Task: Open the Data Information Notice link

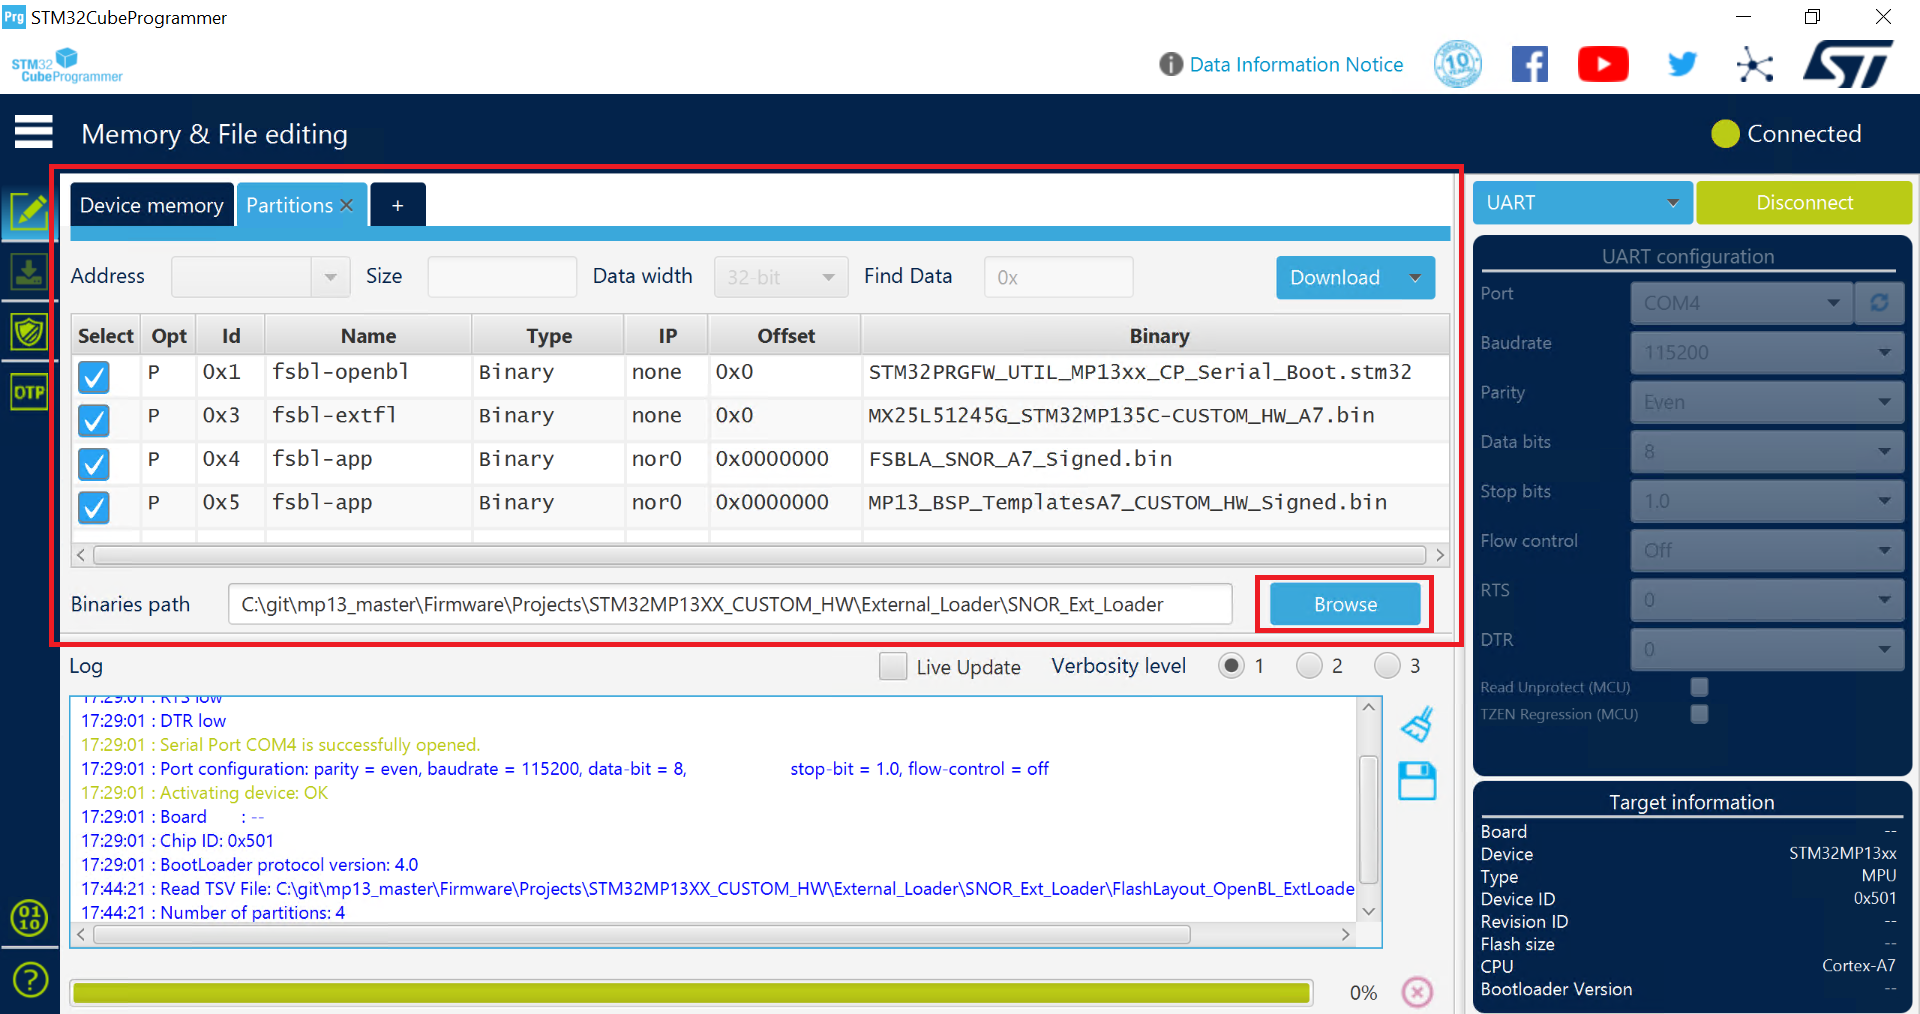Action: pos(1296,65)
